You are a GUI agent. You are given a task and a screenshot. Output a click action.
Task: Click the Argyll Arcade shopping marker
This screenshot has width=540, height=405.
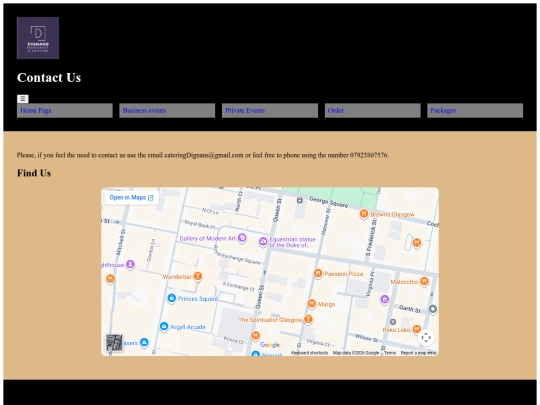[x=164, y=326]
